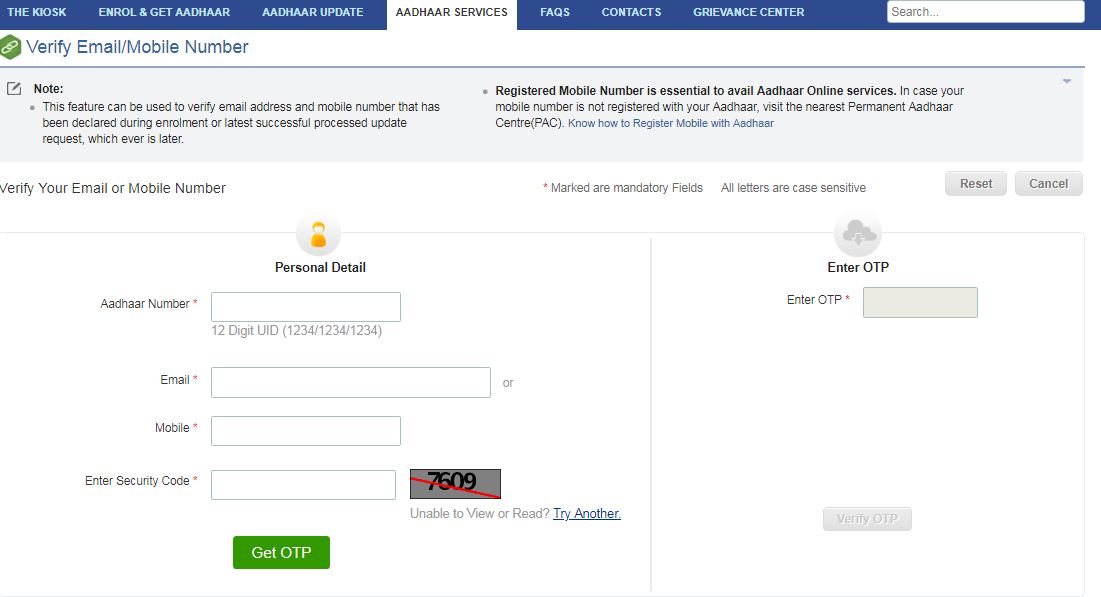Switch to the FAQS tab
The image size is (1101, 597).
(554, 12)
